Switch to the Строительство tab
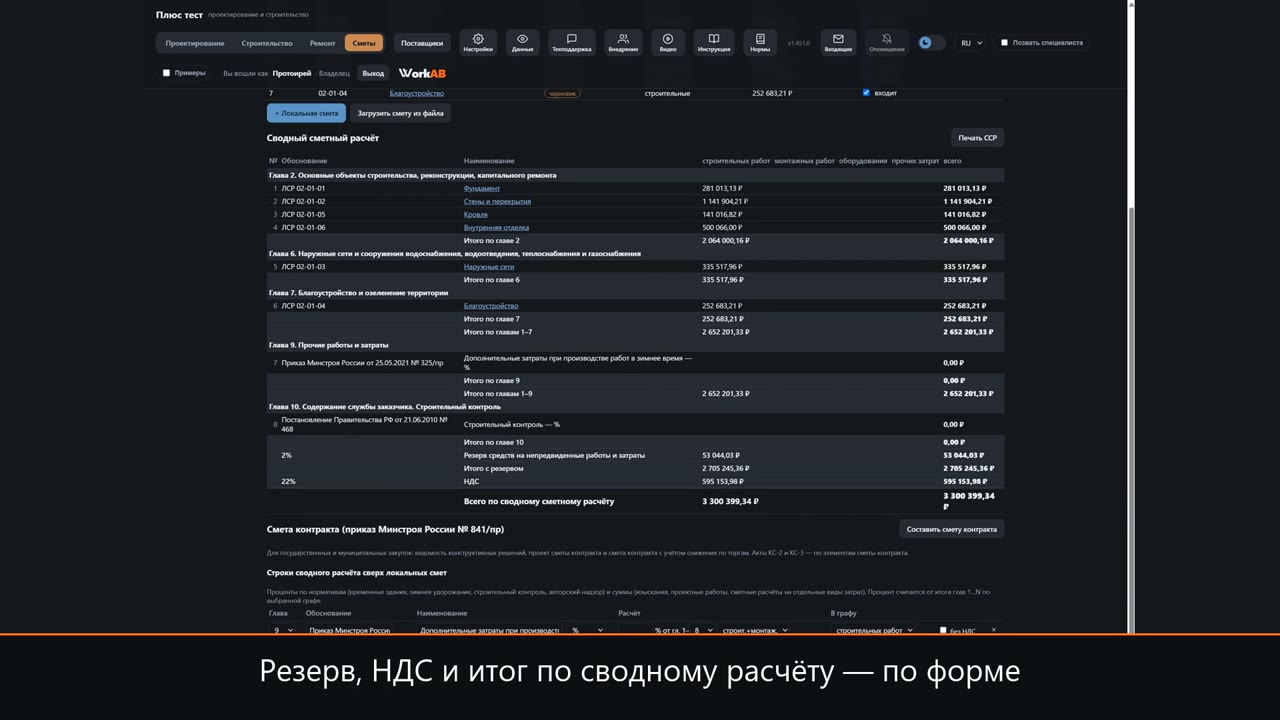 267,43
